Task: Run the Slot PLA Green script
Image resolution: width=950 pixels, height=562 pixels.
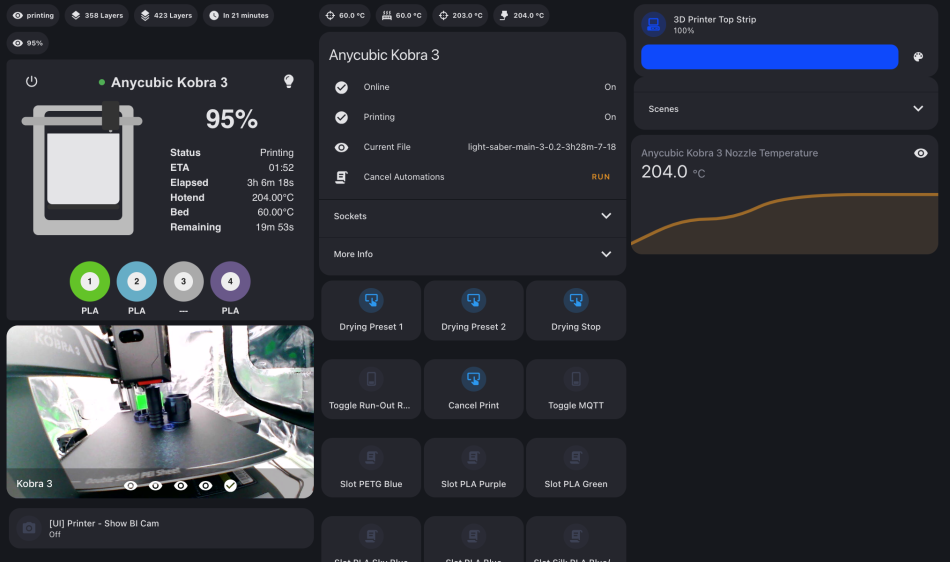Action: click(576, 468)
